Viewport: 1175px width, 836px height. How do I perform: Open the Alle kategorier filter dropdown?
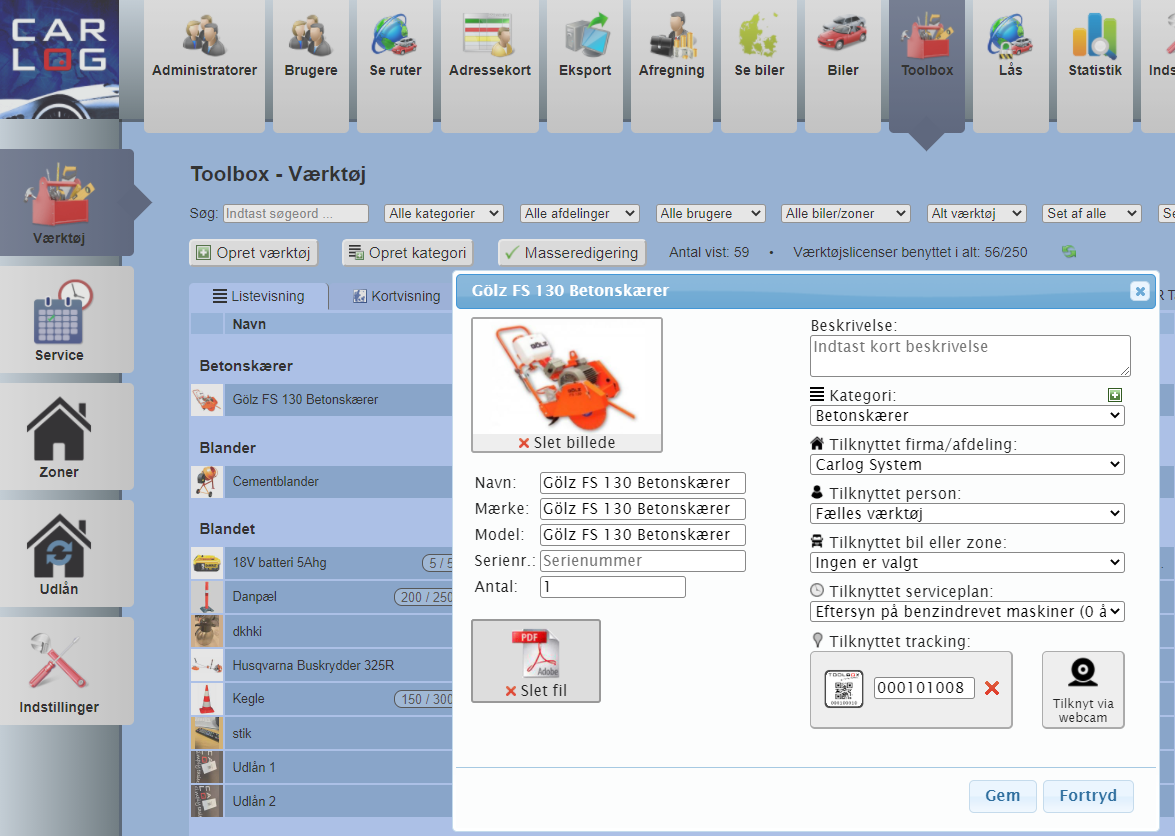click(444, 213)
